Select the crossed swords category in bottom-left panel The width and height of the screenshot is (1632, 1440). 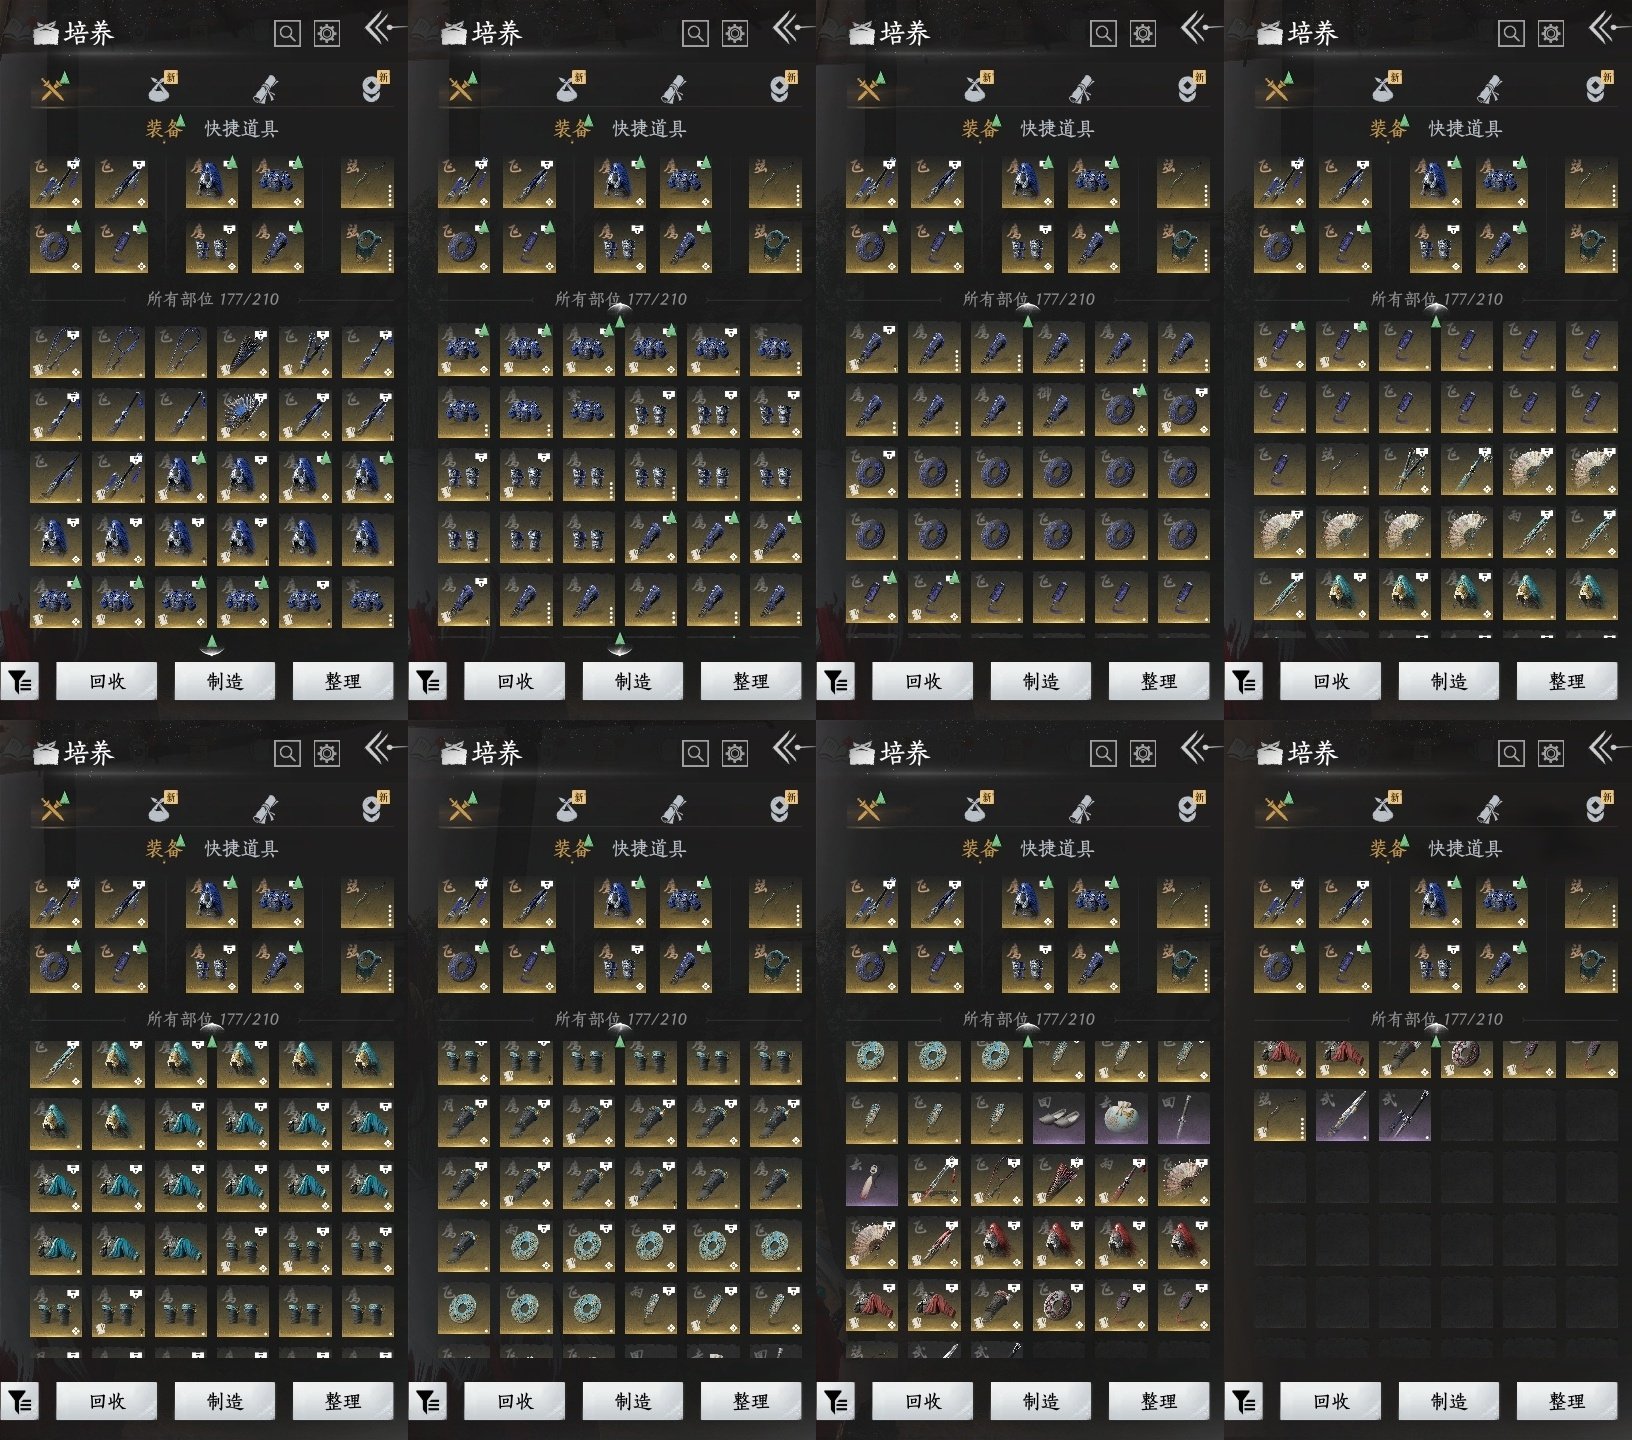click(53, 808)
